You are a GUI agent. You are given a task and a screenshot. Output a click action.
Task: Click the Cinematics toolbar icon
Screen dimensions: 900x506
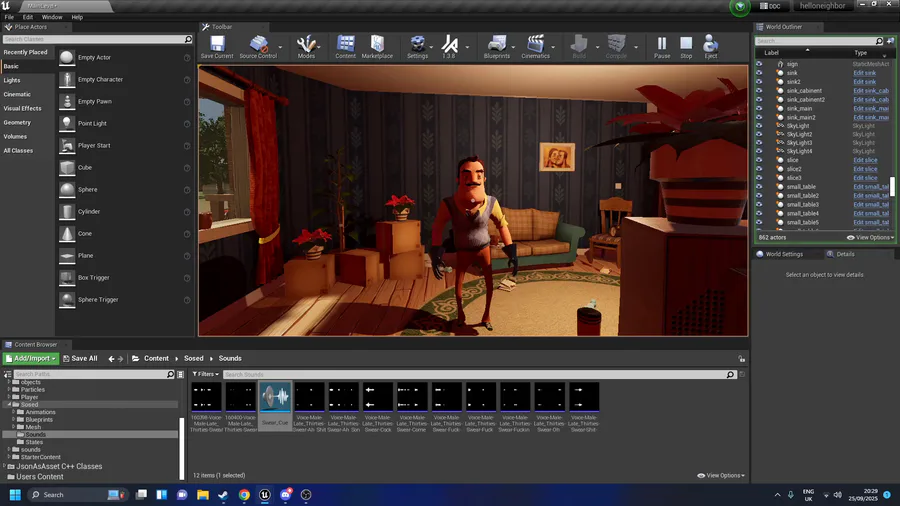pyautogui.click(x=536, y=44)
